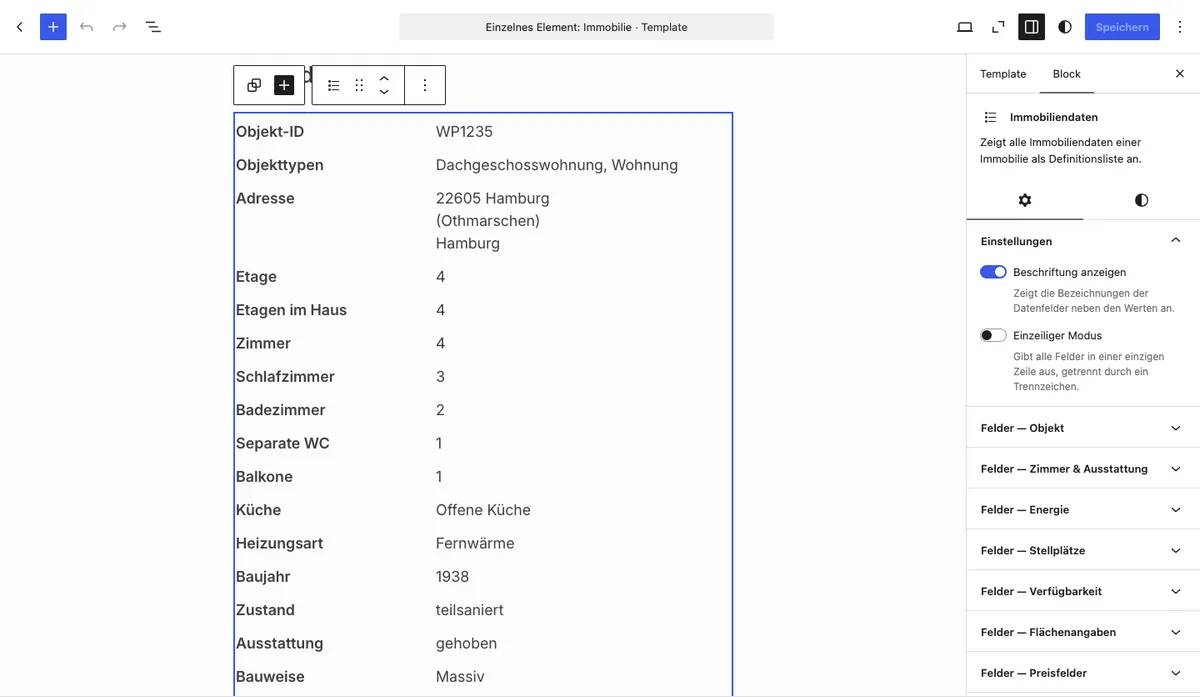1200x697 pixels.
Task: Open the options three-dot menu in the top bar
Action: (1180, 27)
